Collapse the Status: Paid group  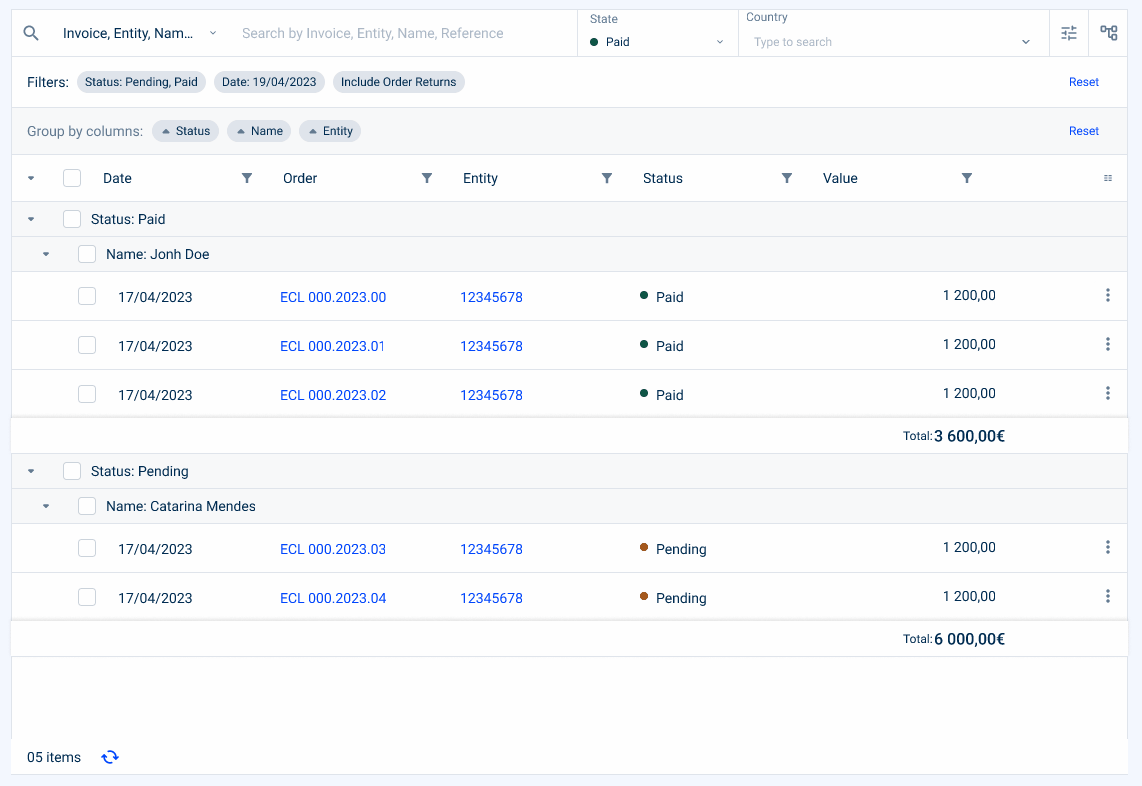coord(31,219)
